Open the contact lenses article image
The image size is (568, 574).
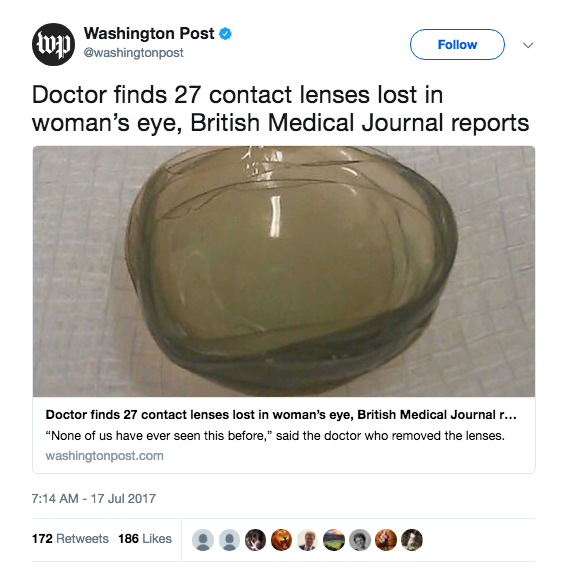pos(284,271)
